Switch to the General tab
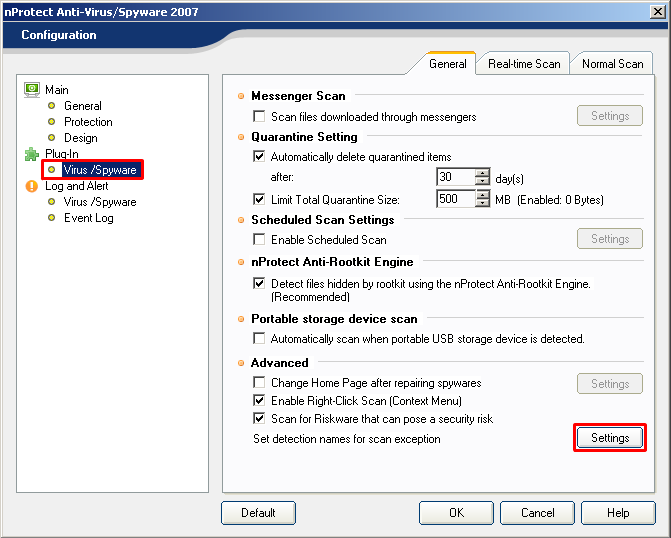 [x=448, y=64]
